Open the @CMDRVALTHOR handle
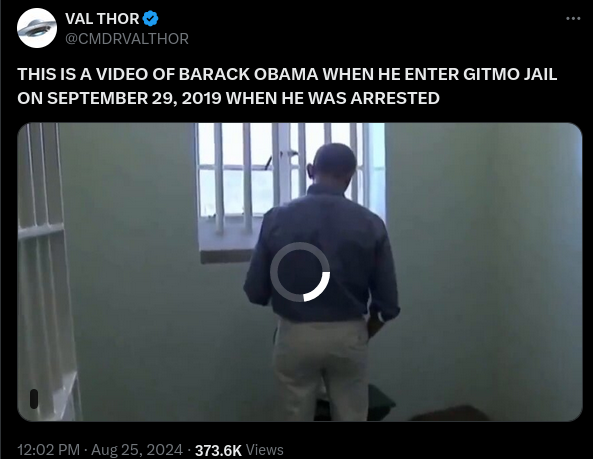Screen dimensions: 593x459 [x=127, y=39]
